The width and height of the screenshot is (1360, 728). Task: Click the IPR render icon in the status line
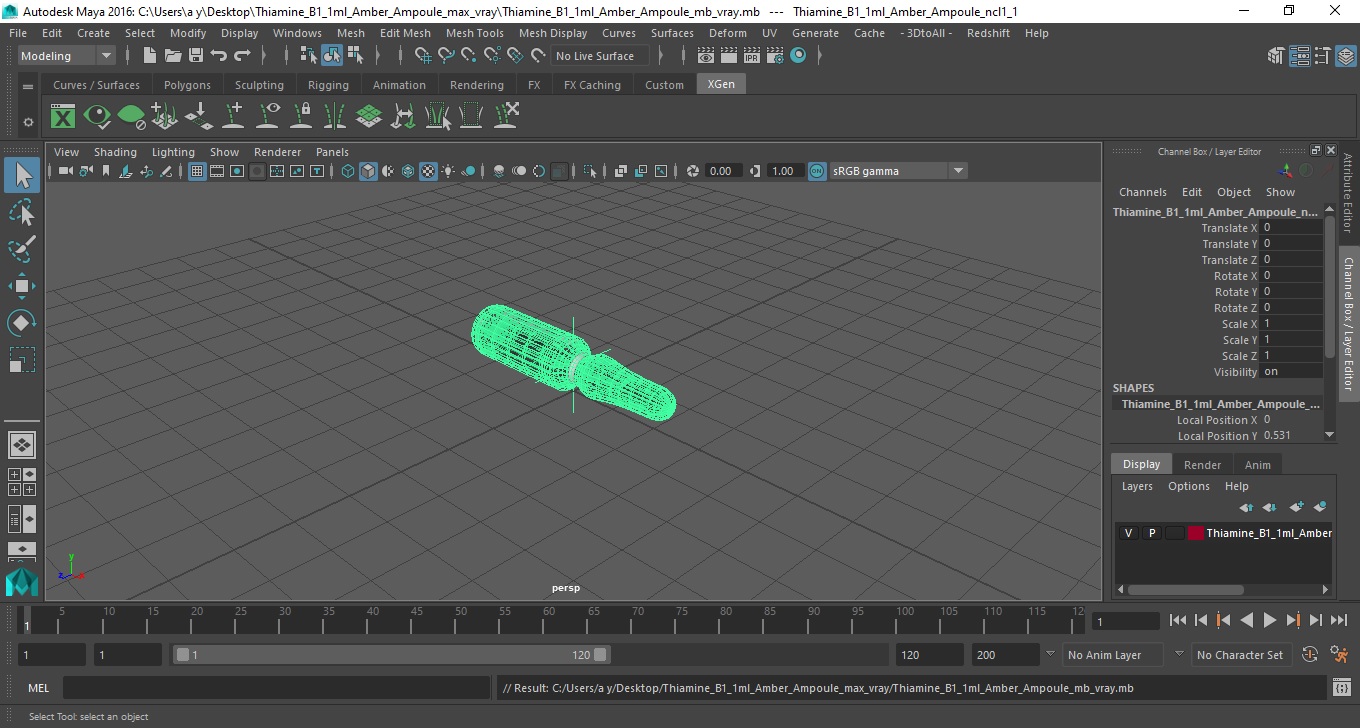point(751,56)
